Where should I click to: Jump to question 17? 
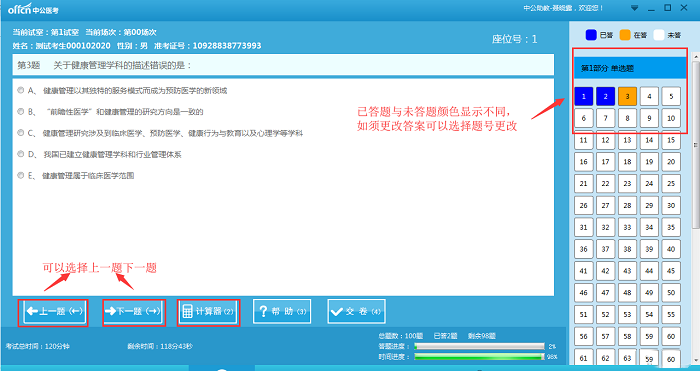coord(605,162)
